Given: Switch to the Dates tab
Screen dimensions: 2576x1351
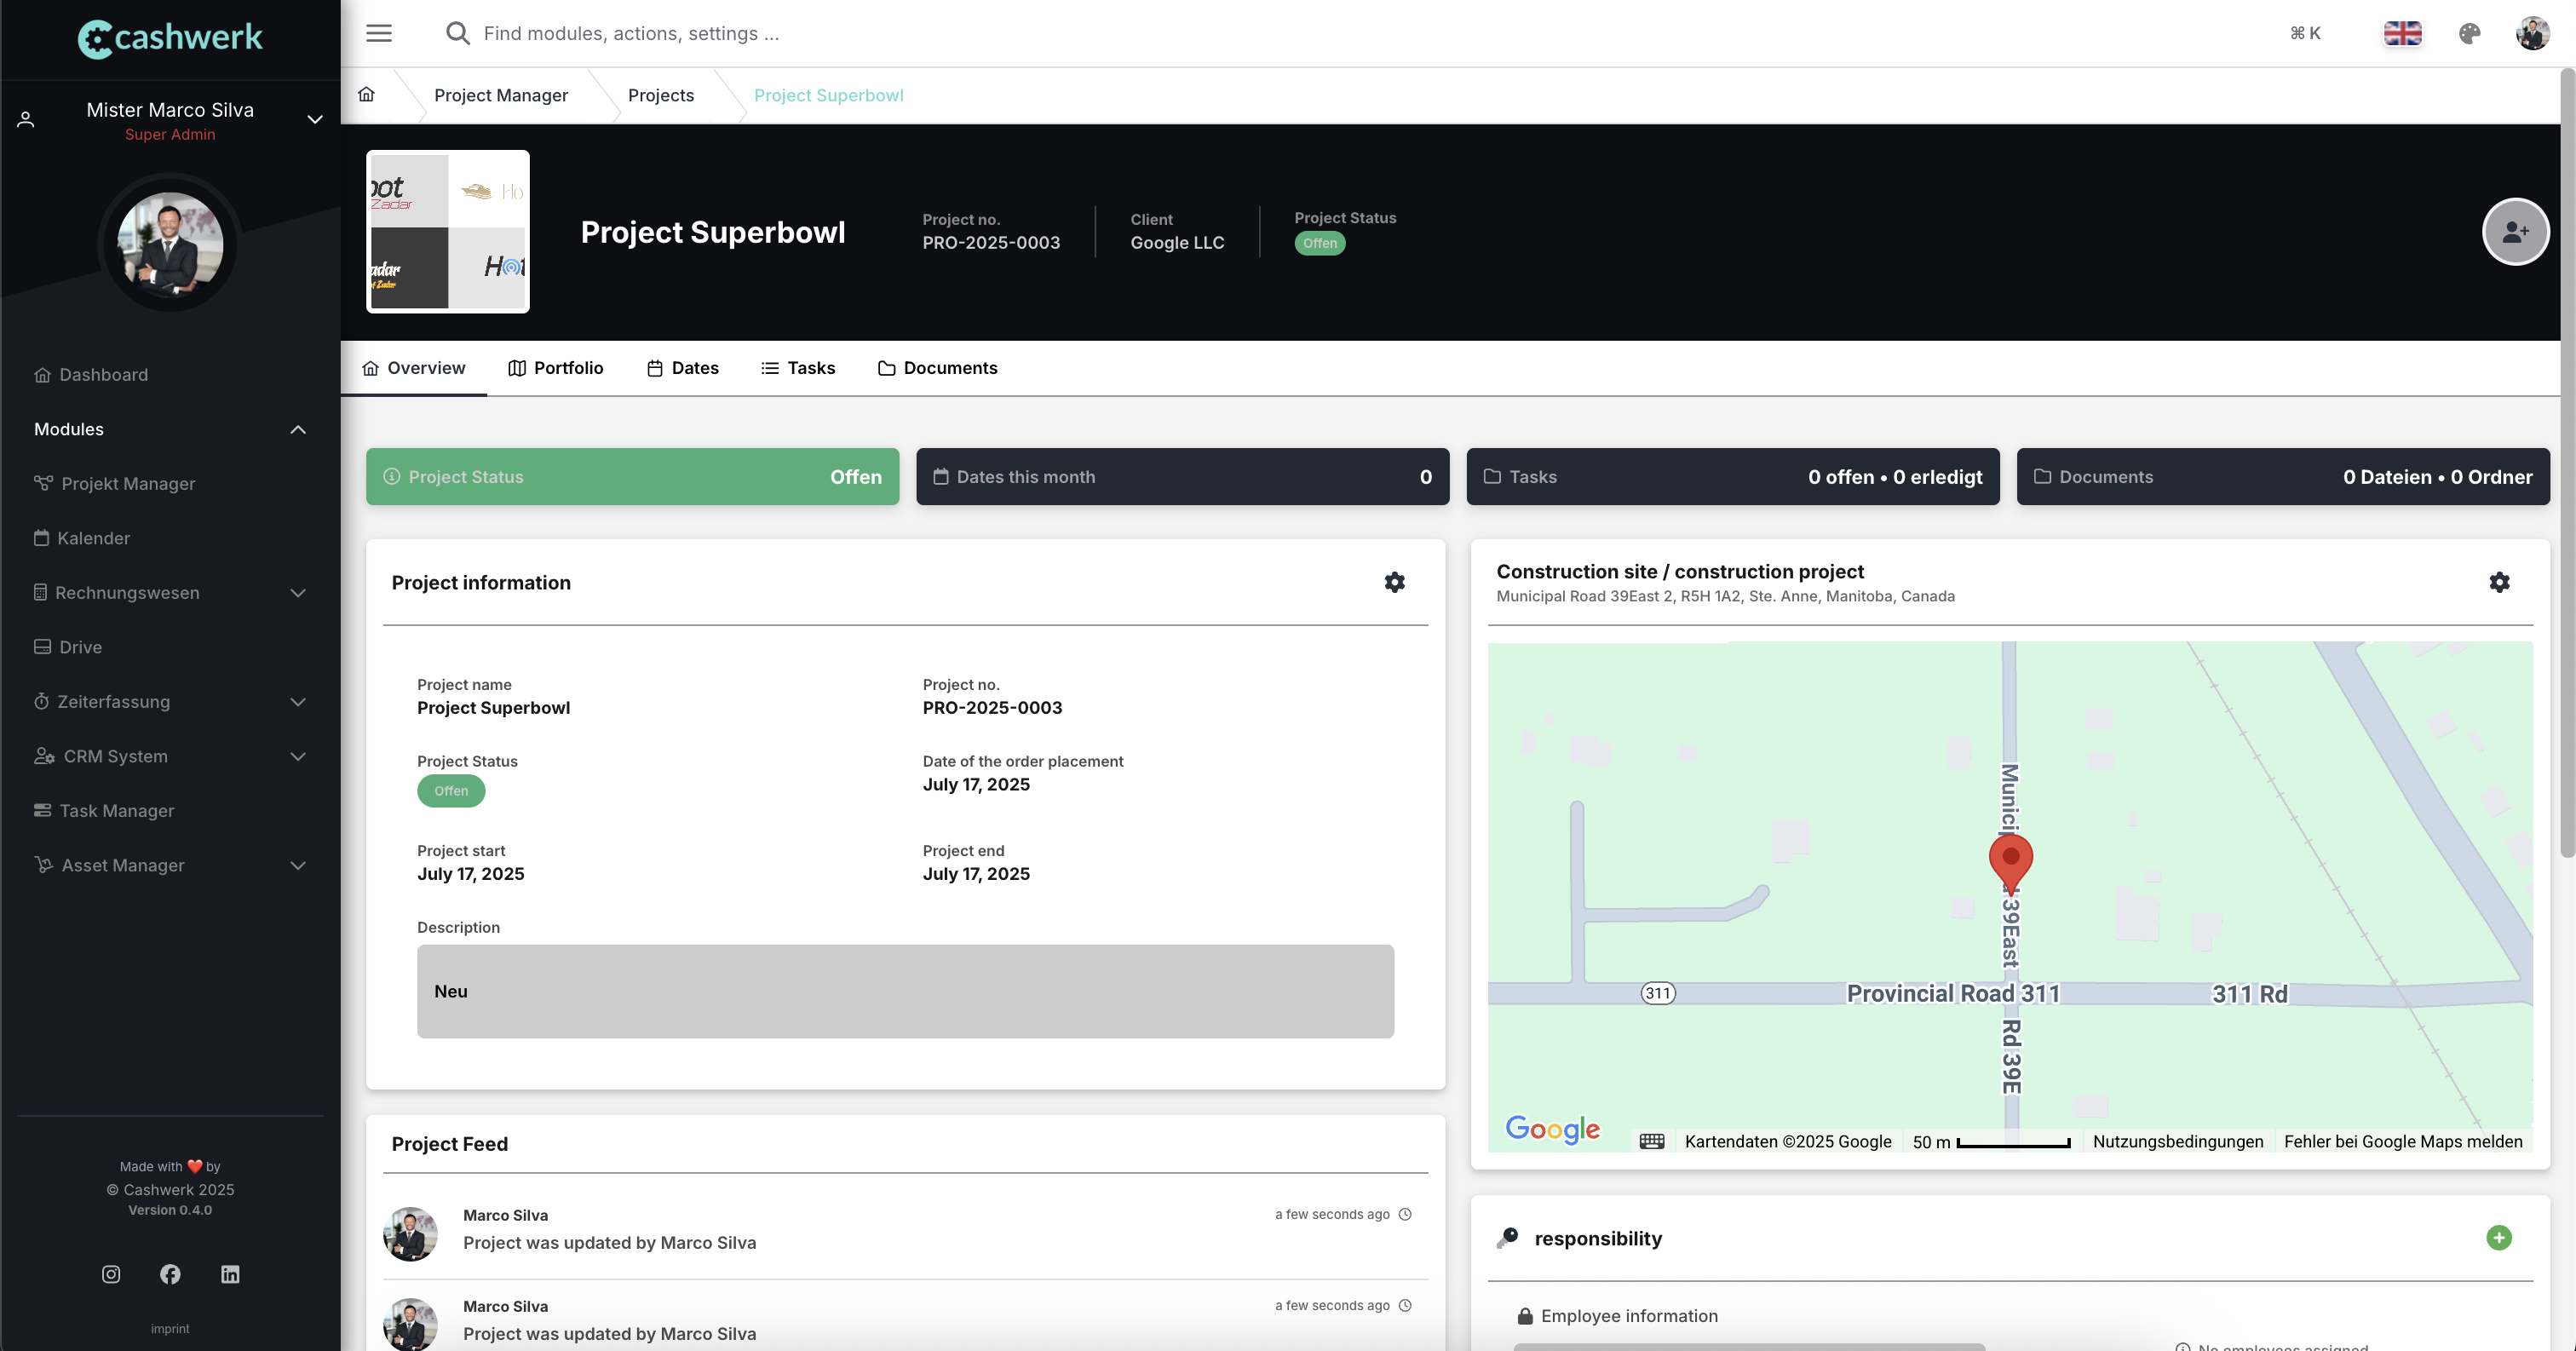Looking at the screenshot, I should pyautogui.click(x=683, y=368).
